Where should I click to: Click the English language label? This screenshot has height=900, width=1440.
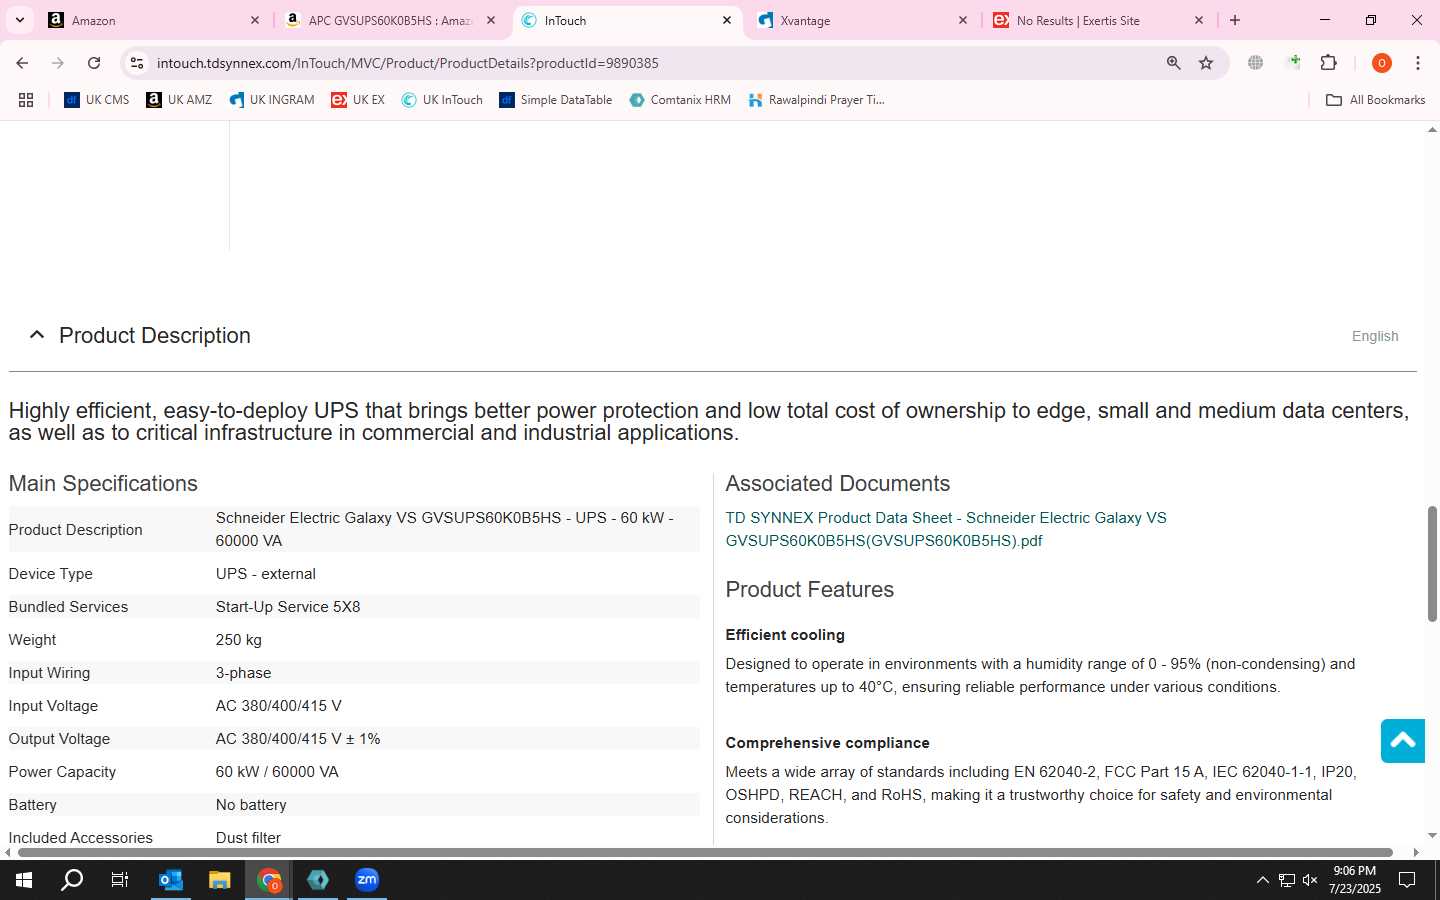point(1375,336)
